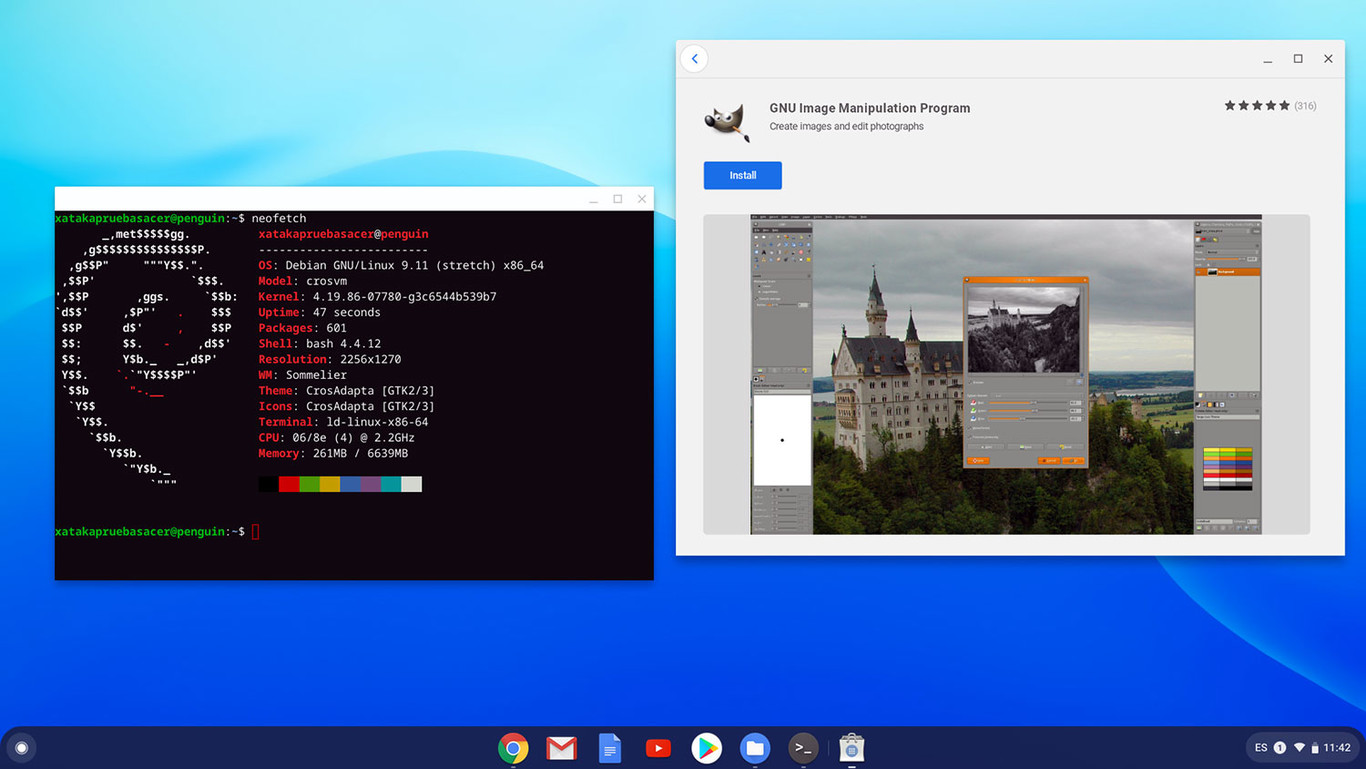Viewport: 1366px width, 769px height.
Task: Open the Terminal app from the shelf
Action: pyautogui.click(x=802, y=747)
